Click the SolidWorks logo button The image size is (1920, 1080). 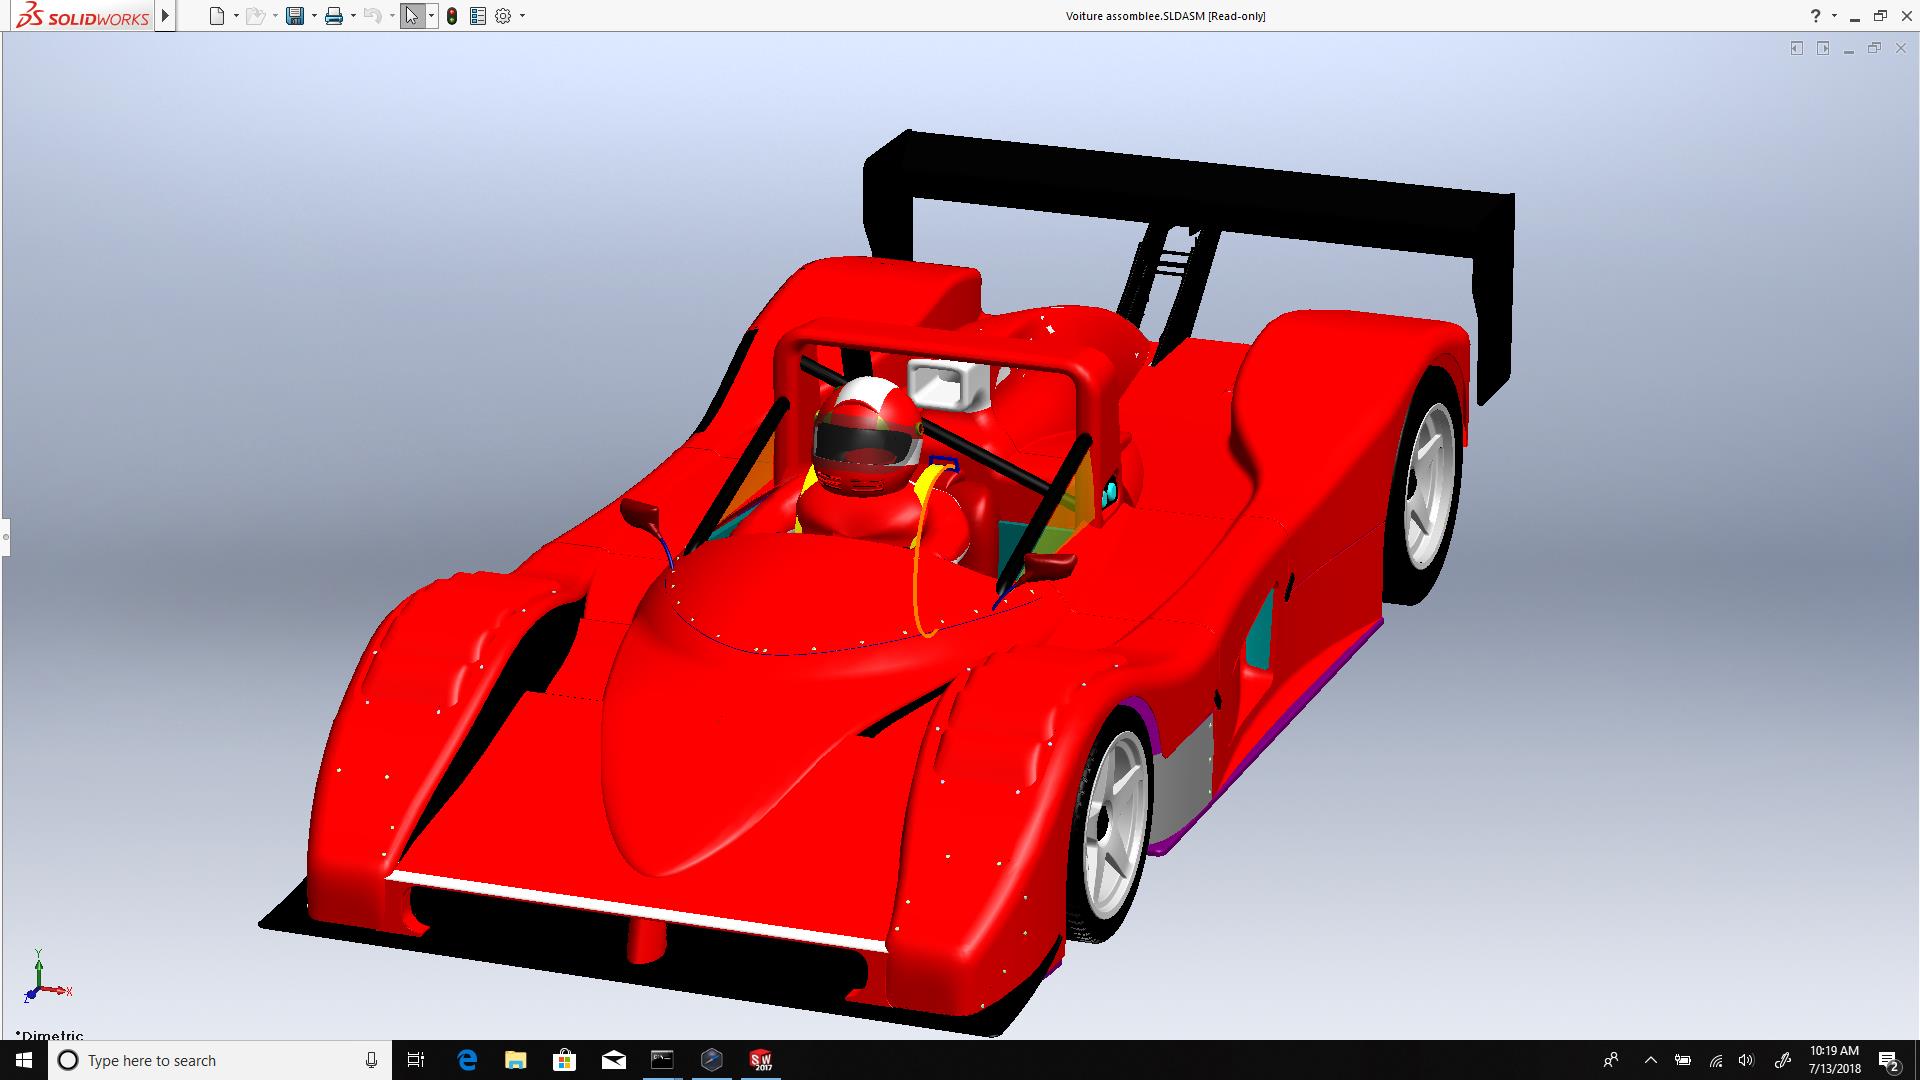[x=82, y=16]
